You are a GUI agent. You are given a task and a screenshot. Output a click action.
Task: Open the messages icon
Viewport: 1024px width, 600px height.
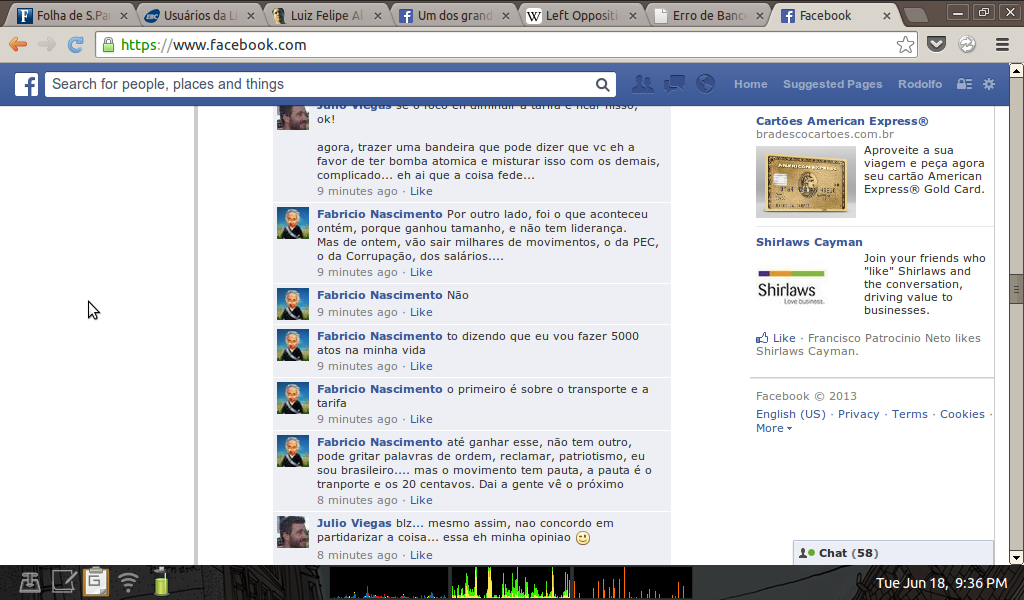pos(674,84)
